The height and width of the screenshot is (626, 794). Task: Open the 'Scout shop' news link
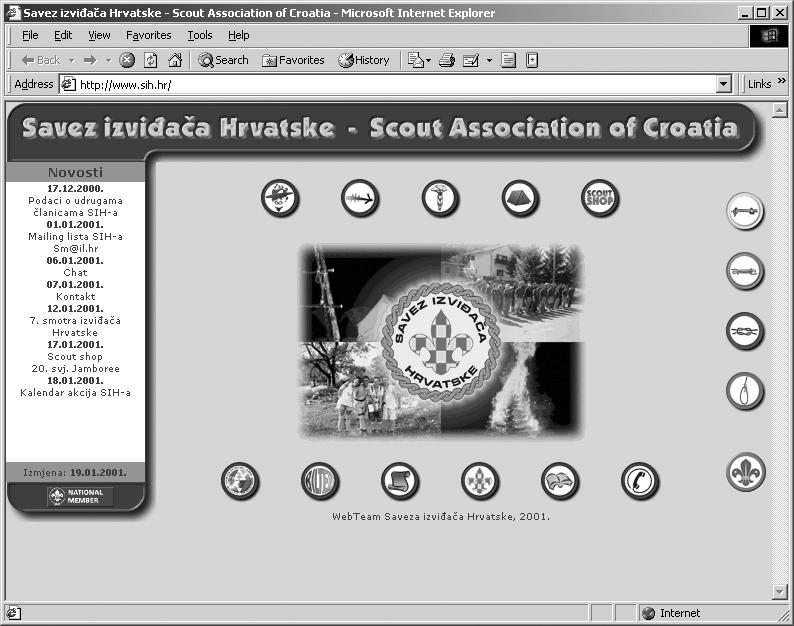tap(75, 357)
